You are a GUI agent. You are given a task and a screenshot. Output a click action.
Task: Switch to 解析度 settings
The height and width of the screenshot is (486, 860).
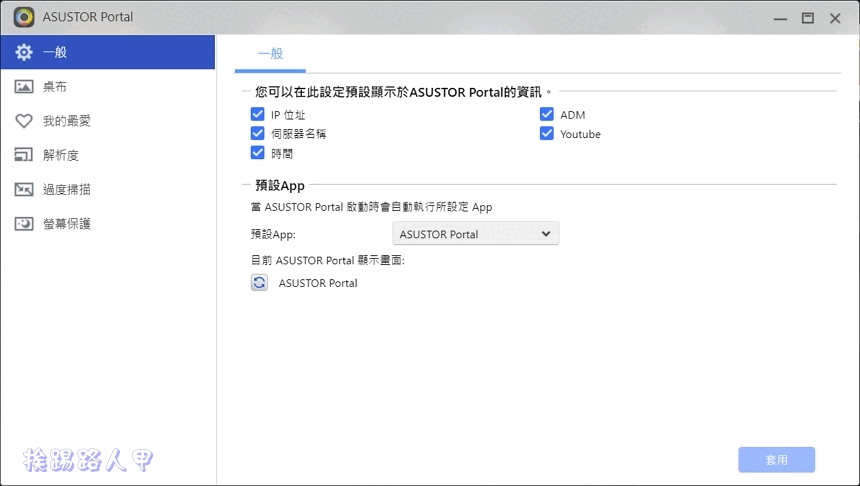pos(108,155)
